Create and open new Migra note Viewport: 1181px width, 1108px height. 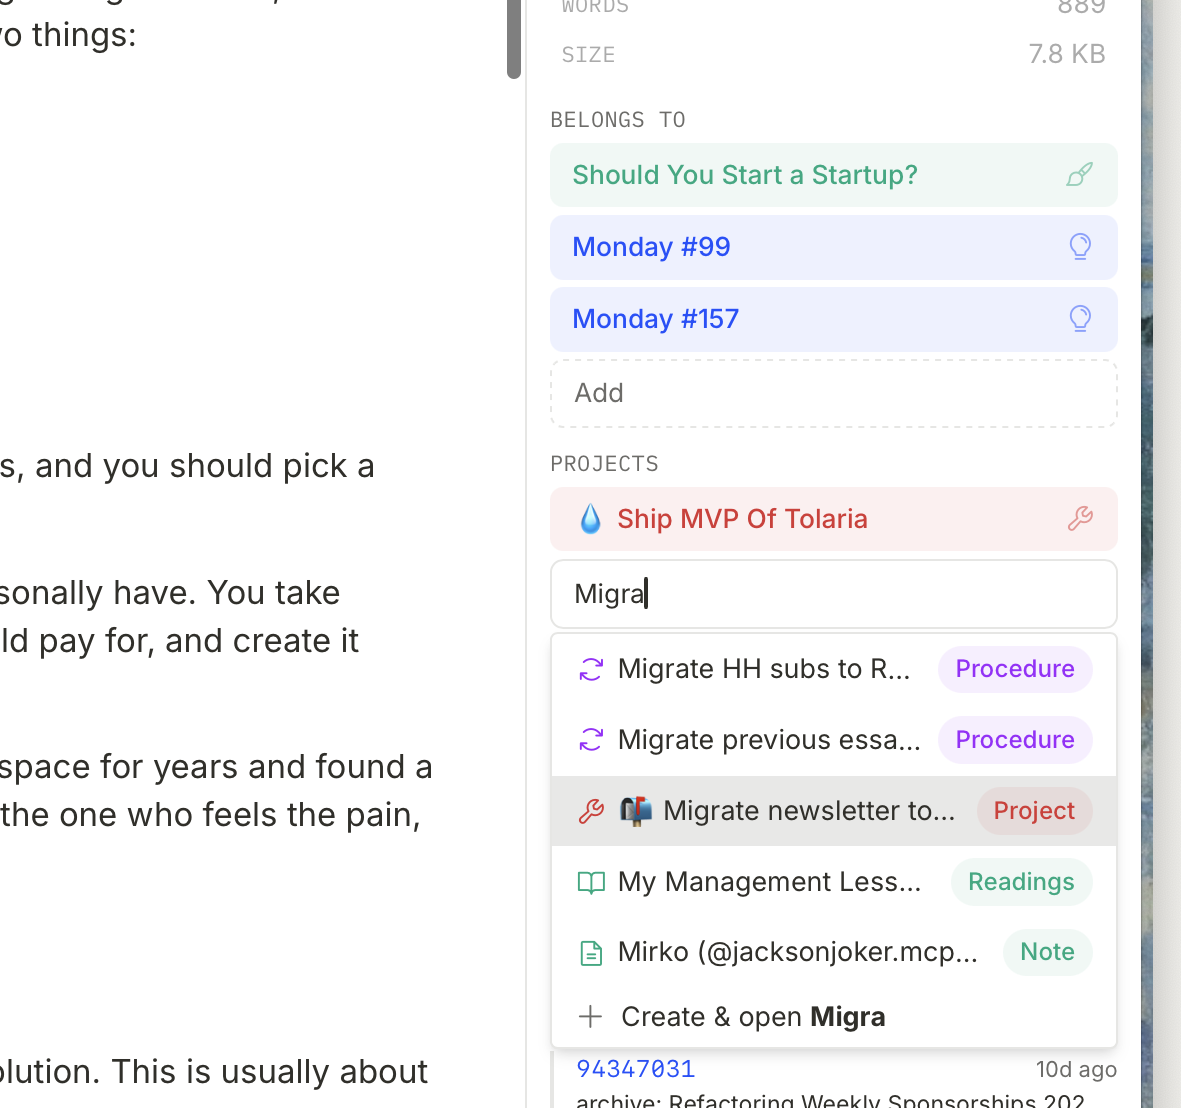coord(752,1017)
